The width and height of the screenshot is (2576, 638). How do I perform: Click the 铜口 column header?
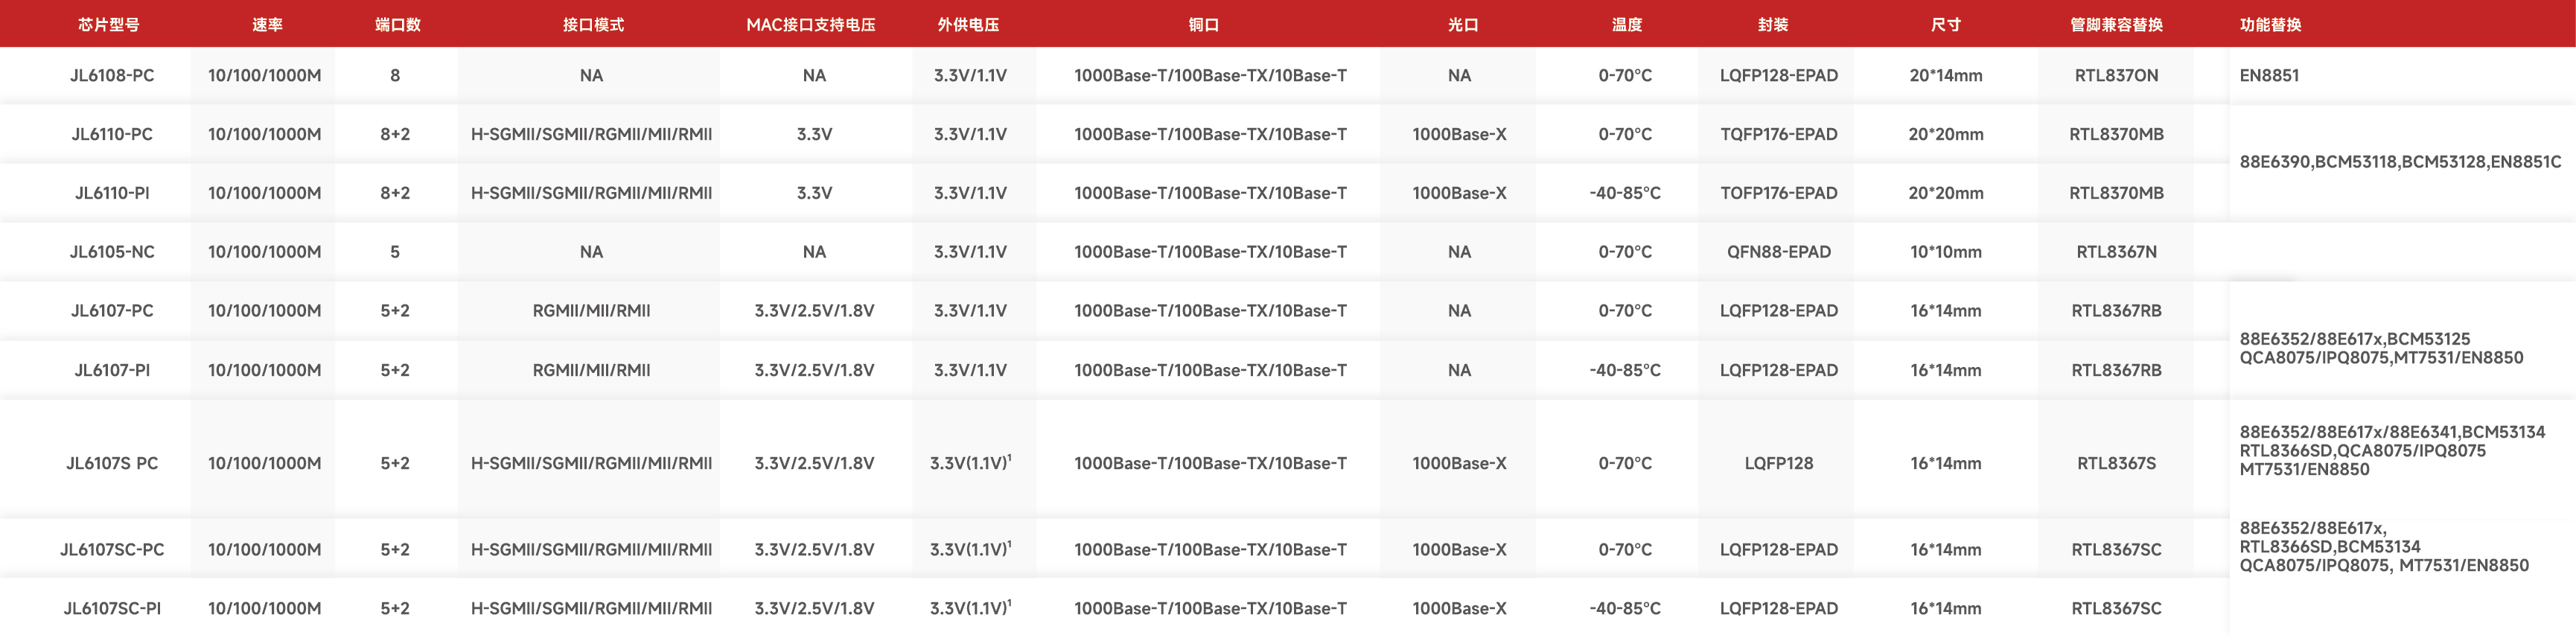pos(1203,24)
